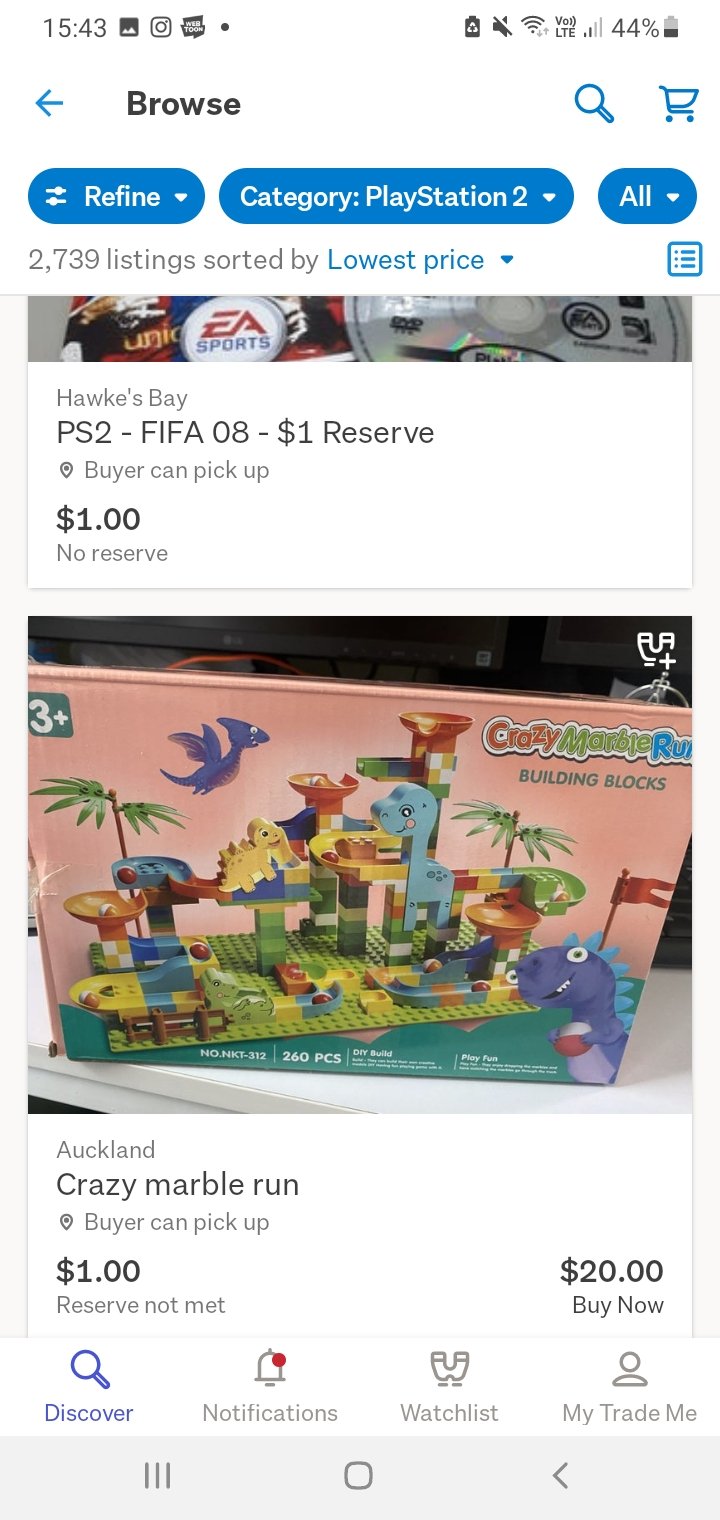
Task: Switch listing layout with the list view icon
Action: pos(685,259)
